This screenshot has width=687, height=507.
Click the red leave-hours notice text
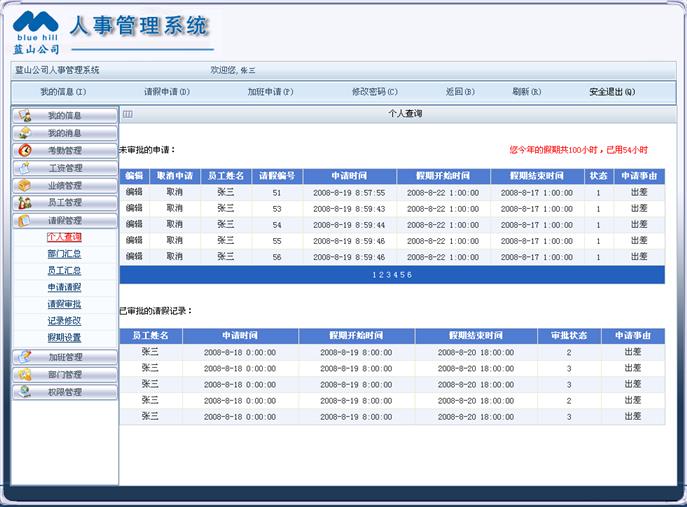(x=578, y=150)
